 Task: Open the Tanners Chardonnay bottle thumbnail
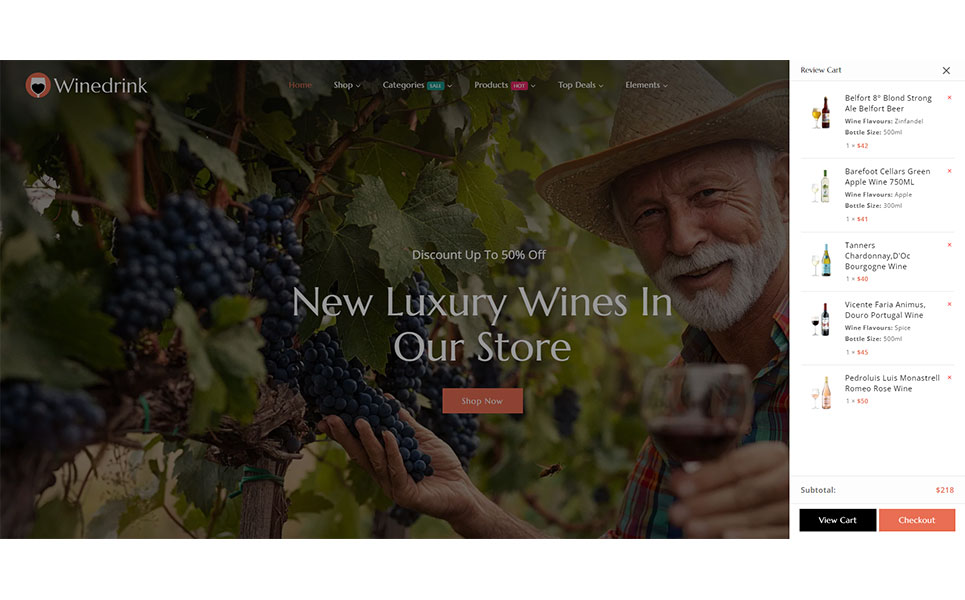(x=821, y=259)
